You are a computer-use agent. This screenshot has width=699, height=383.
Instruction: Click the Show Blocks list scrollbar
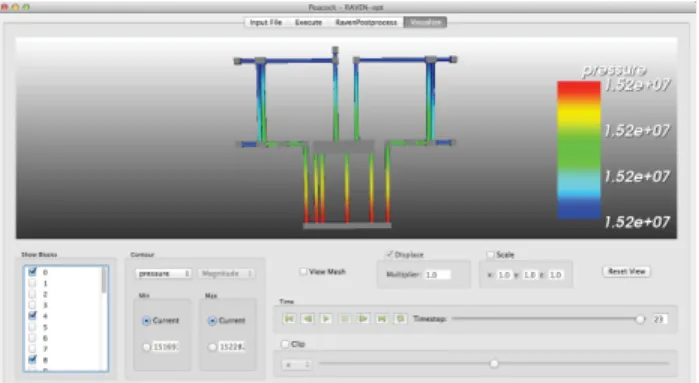(104, 280)
